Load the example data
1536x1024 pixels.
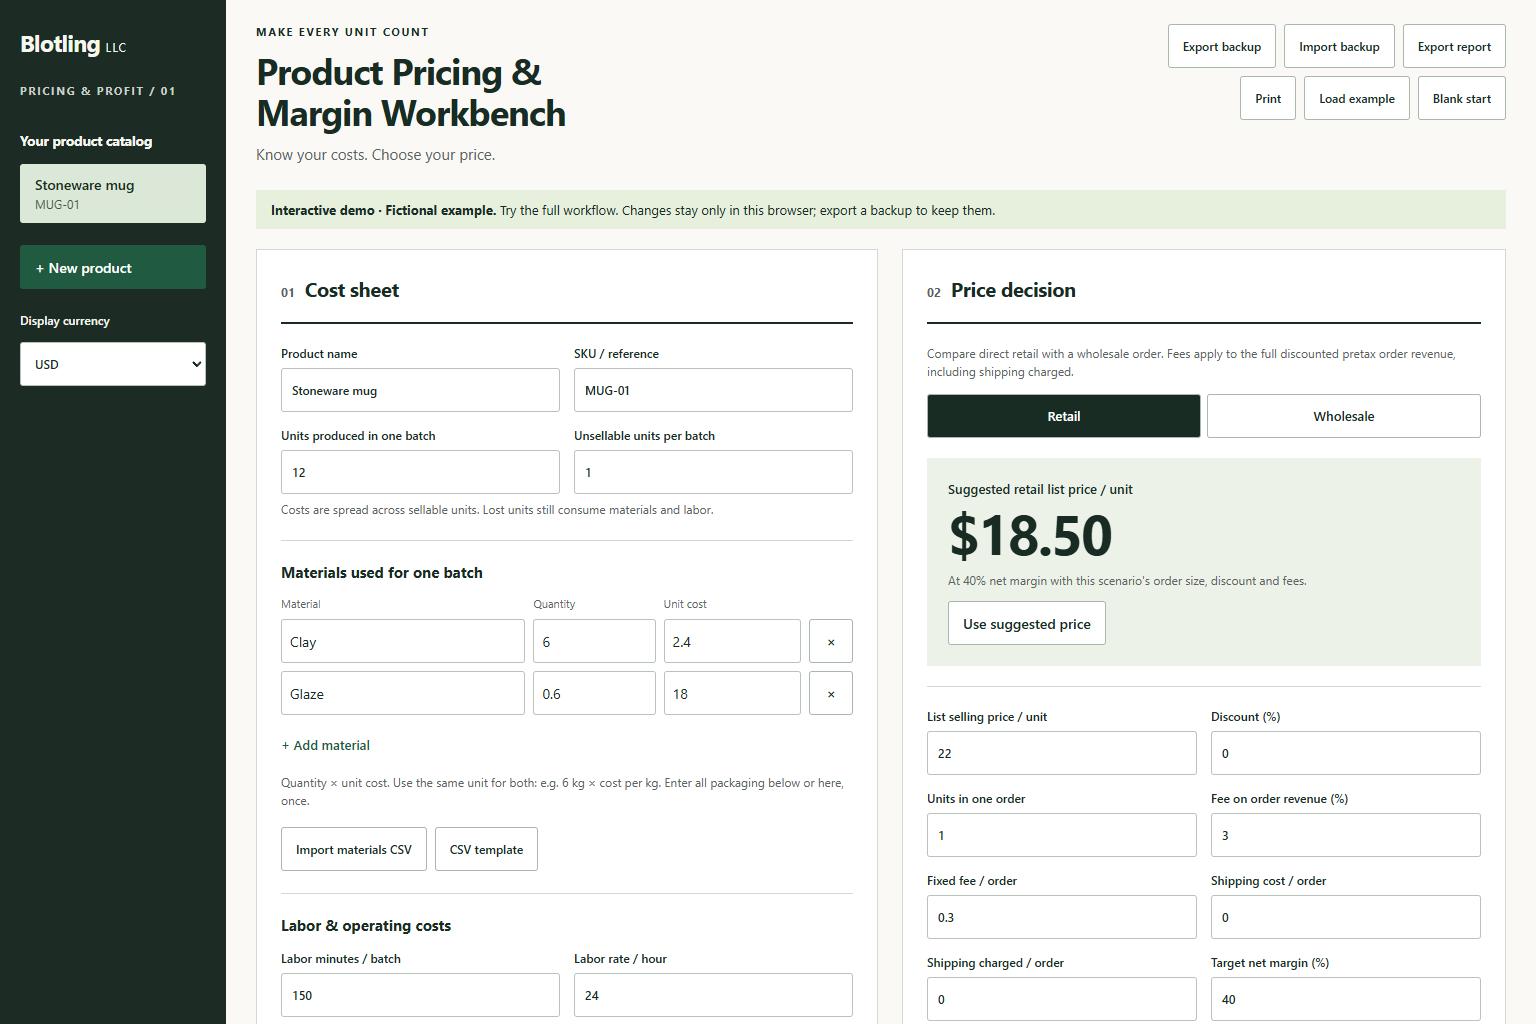tap(1357, 98)
